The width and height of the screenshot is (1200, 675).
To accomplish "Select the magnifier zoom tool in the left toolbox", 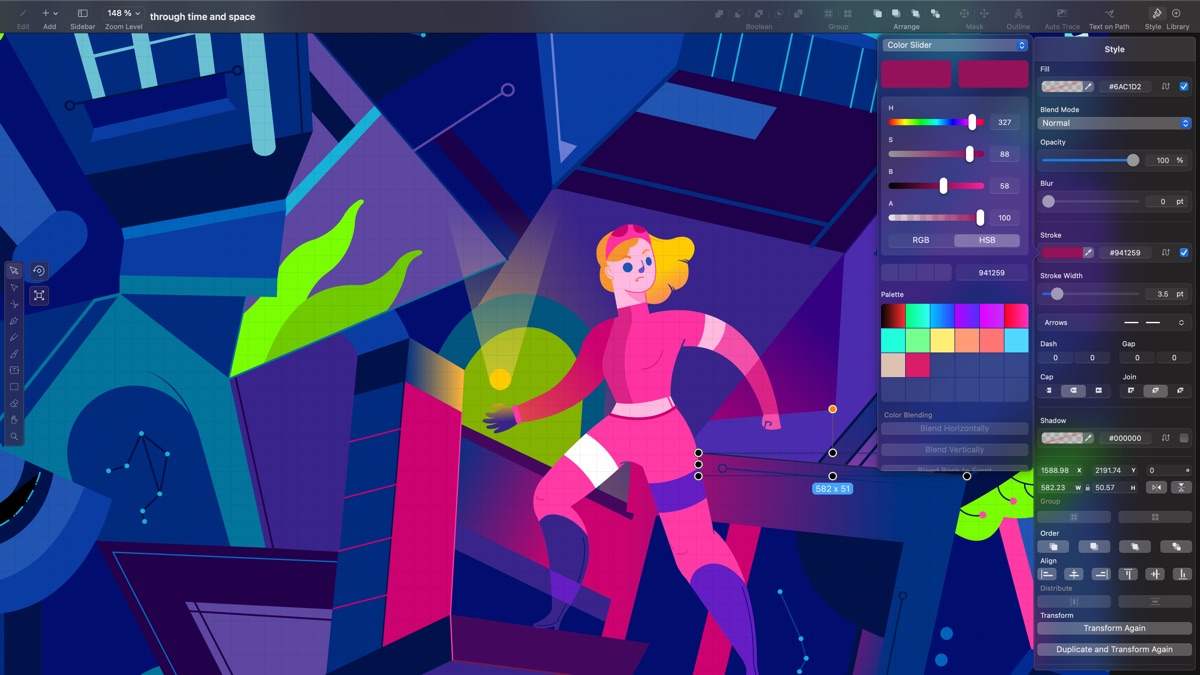I will tap(14, 437).
